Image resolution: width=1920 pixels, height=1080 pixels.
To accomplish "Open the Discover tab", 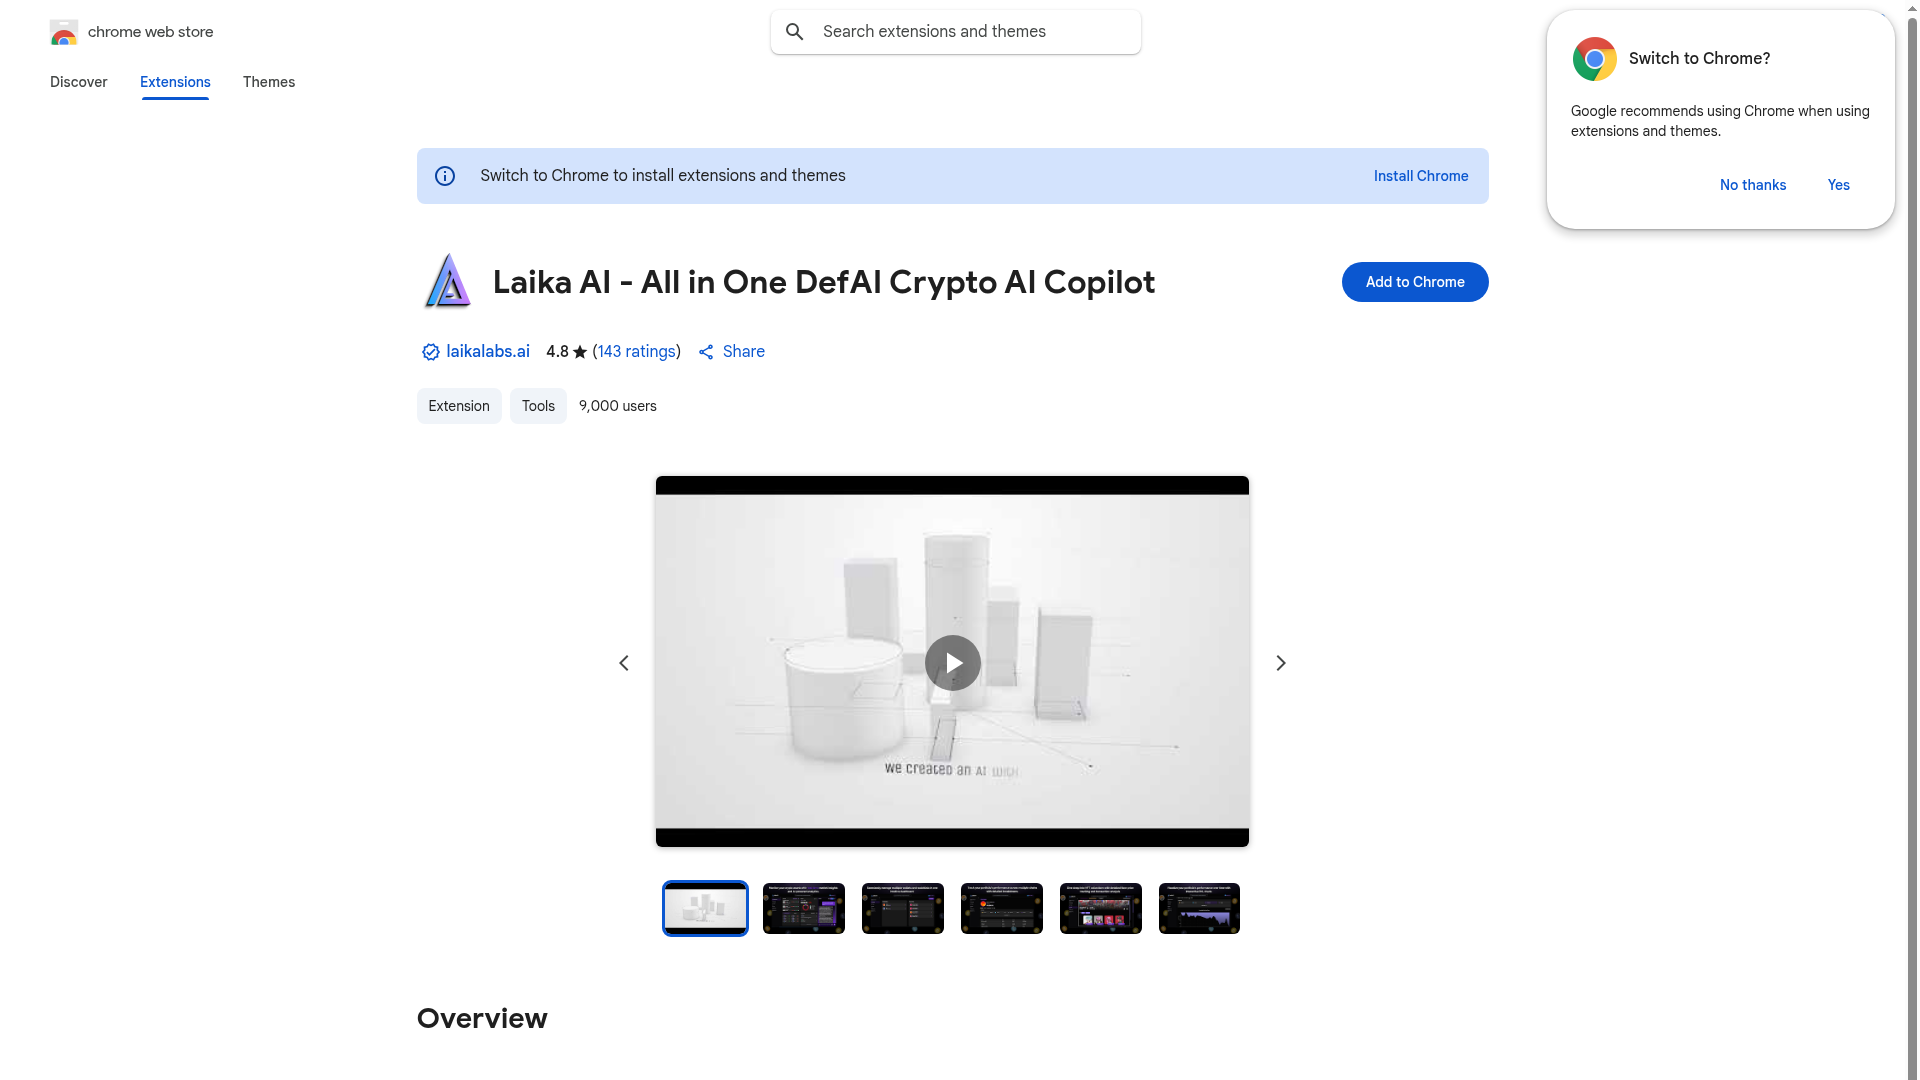I will [78, 82].
